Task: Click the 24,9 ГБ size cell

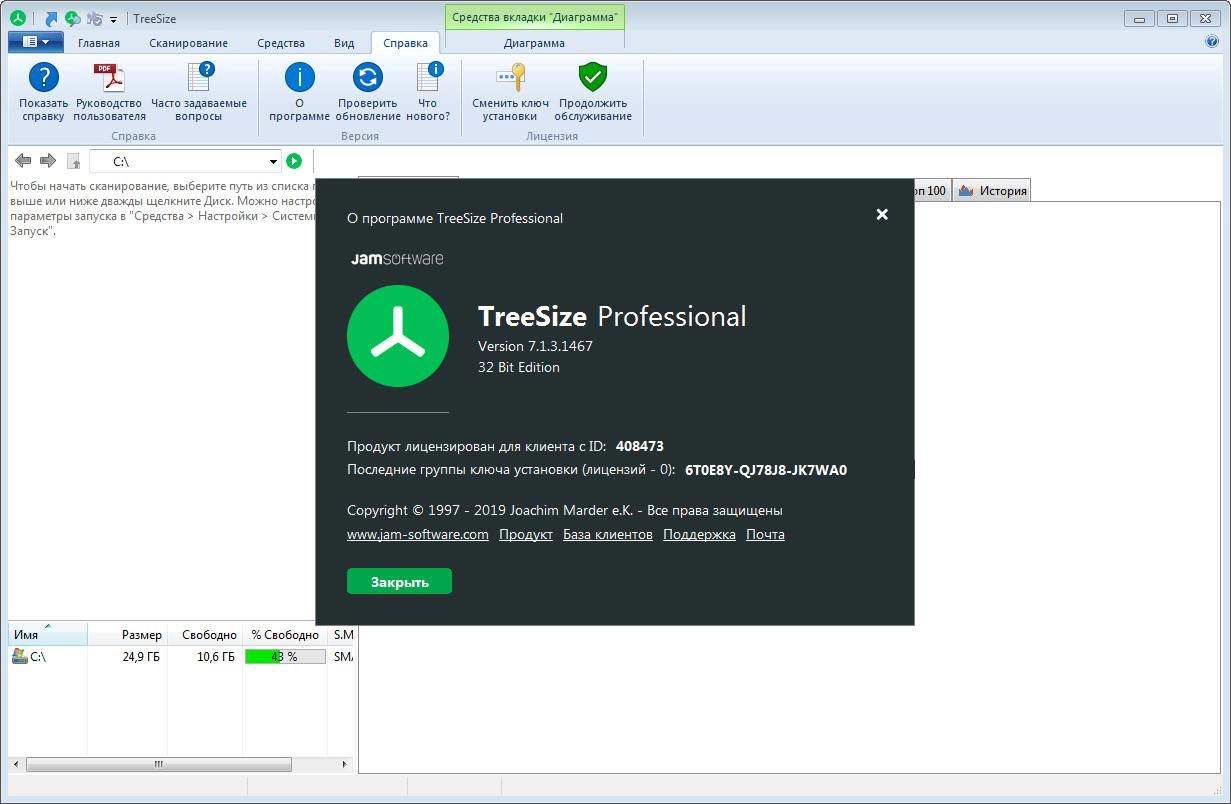Action: 141,657
